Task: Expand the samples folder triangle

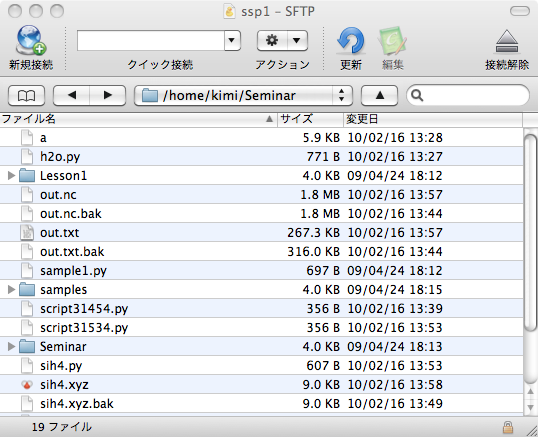Action: [11, 290]
